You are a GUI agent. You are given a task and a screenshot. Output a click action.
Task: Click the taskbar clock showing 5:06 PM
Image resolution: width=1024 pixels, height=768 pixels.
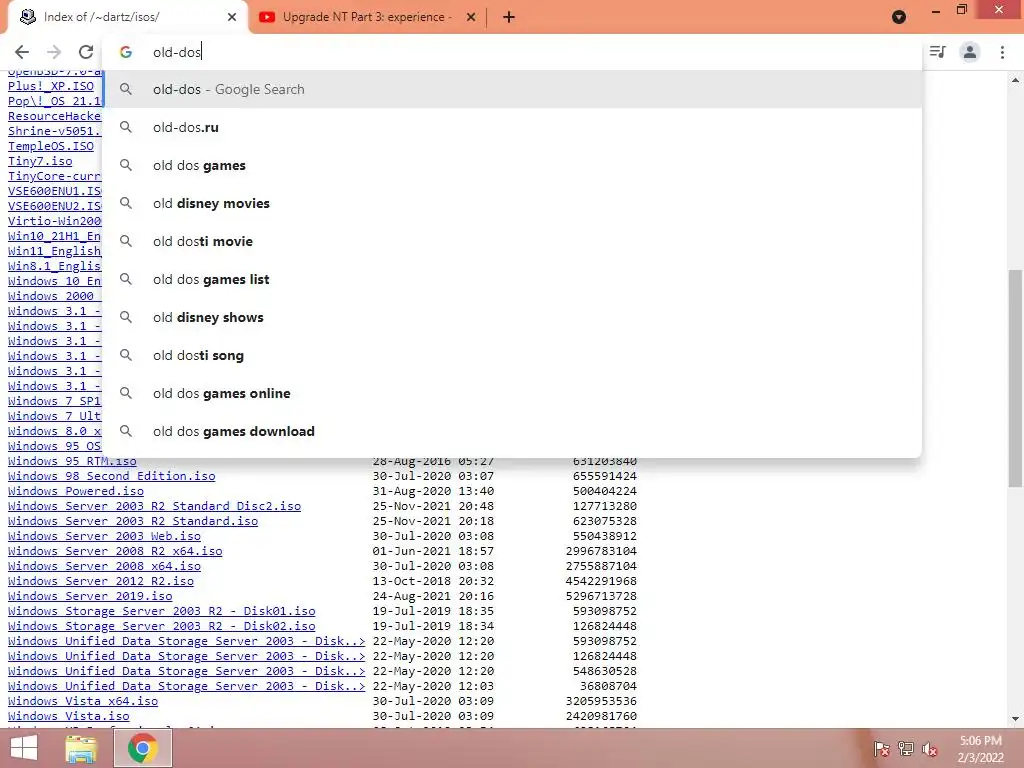tap(980, 749)
